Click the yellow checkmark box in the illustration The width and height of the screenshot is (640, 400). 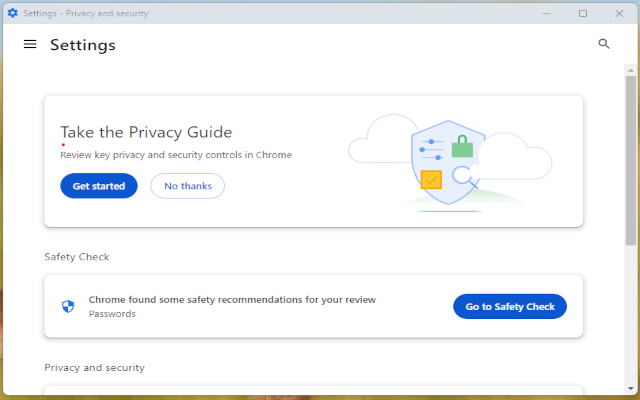431,180
